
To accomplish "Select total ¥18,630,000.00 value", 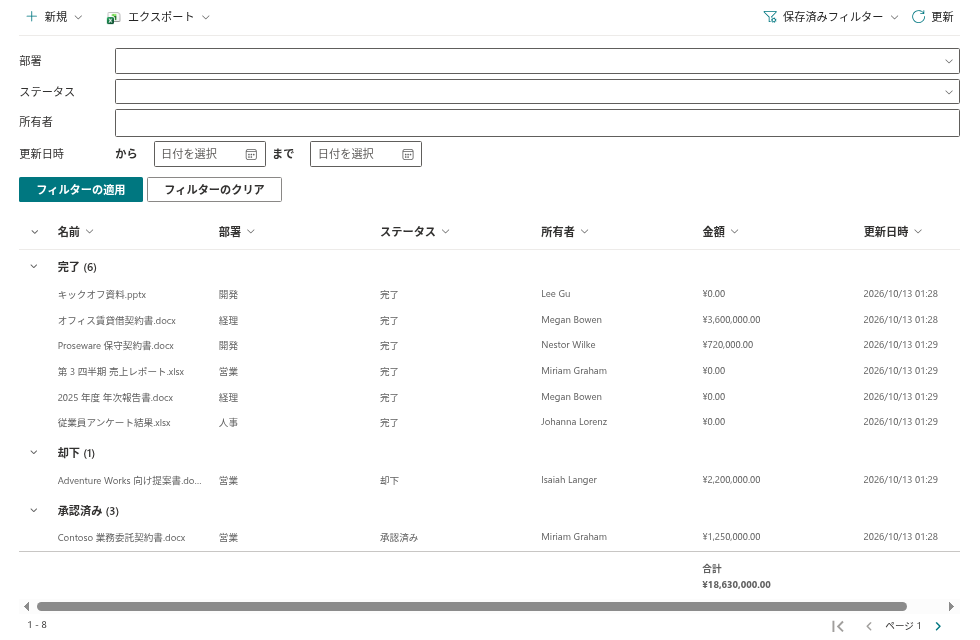I will coord(736,585).
